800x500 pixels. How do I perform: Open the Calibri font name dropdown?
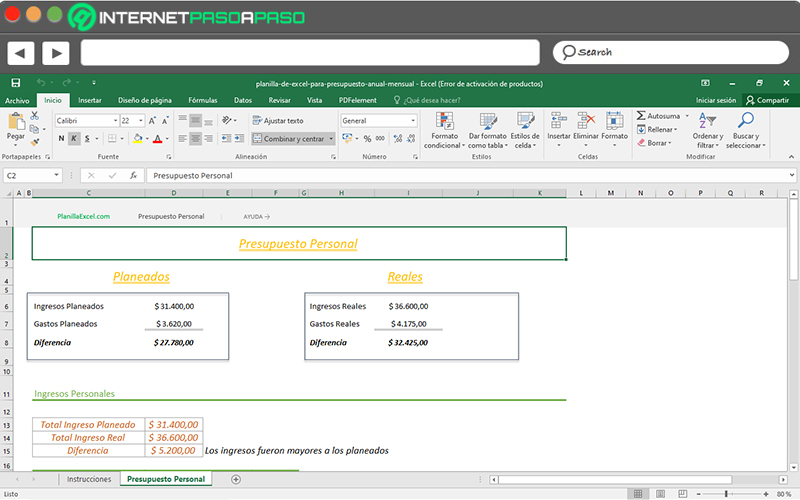click(87, 121)
